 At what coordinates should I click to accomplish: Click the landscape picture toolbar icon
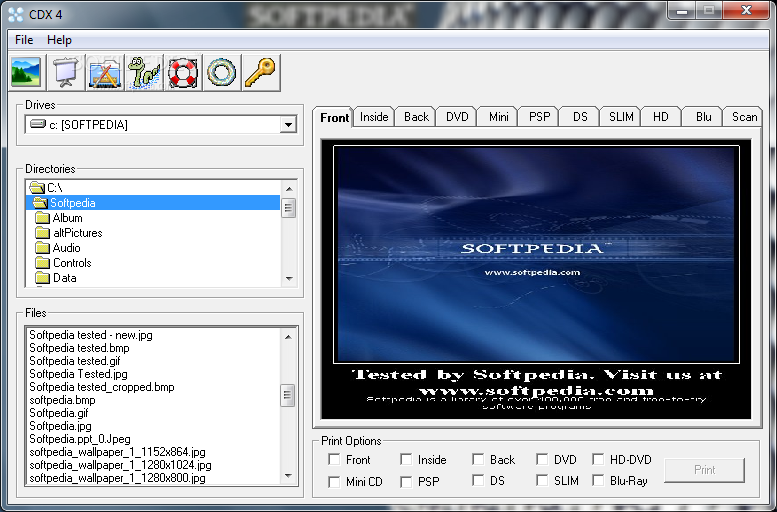[x=26, y=72]
